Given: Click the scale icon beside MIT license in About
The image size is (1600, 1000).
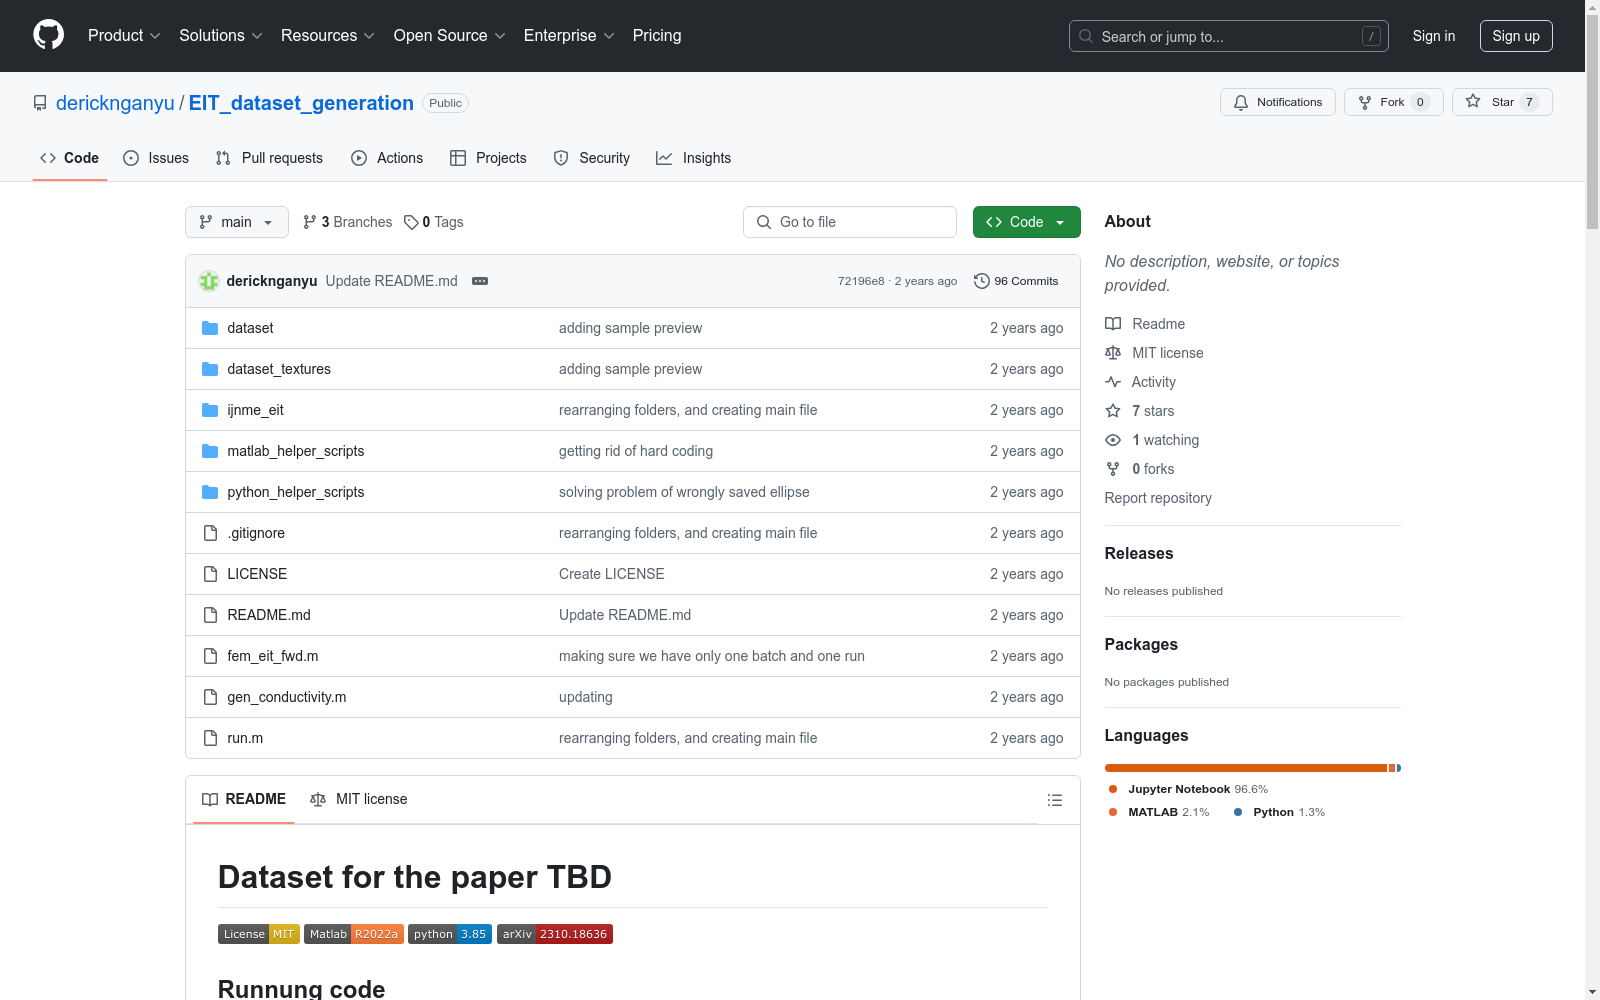Looking at the screenshot, I should [1113, 353].
